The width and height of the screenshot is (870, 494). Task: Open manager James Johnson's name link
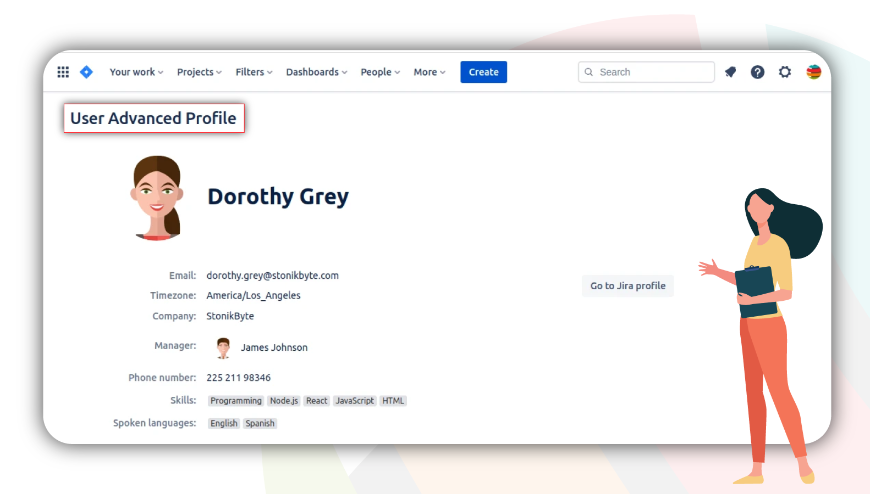(274, 347)
